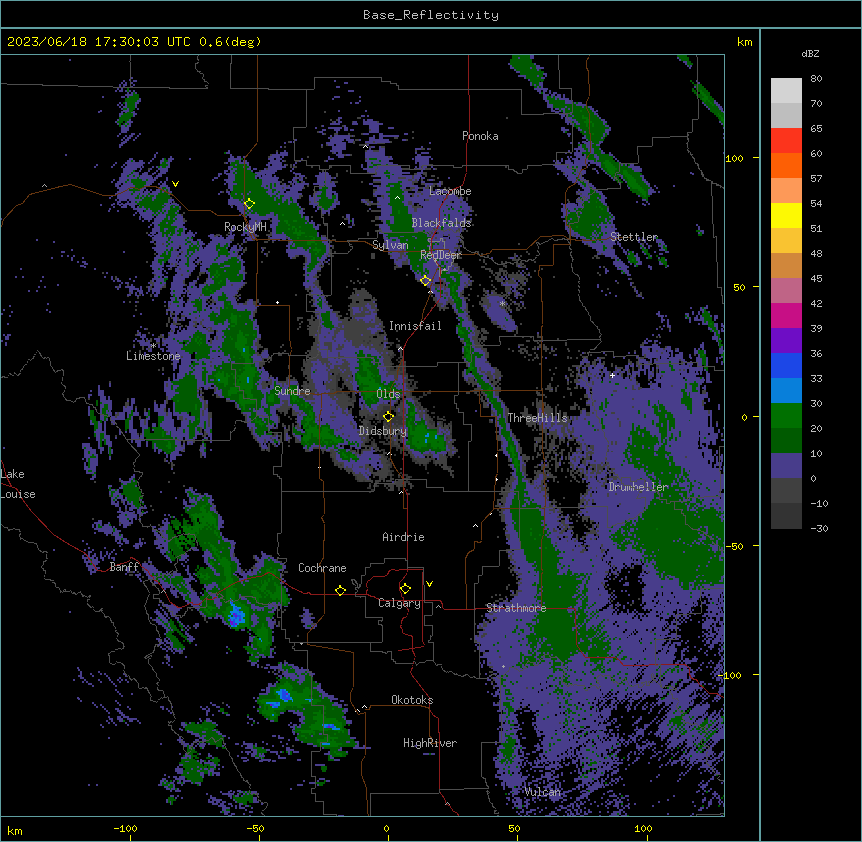Click the Vulcan label
This screenshot has height=842, width=862.
pos(543,792)
